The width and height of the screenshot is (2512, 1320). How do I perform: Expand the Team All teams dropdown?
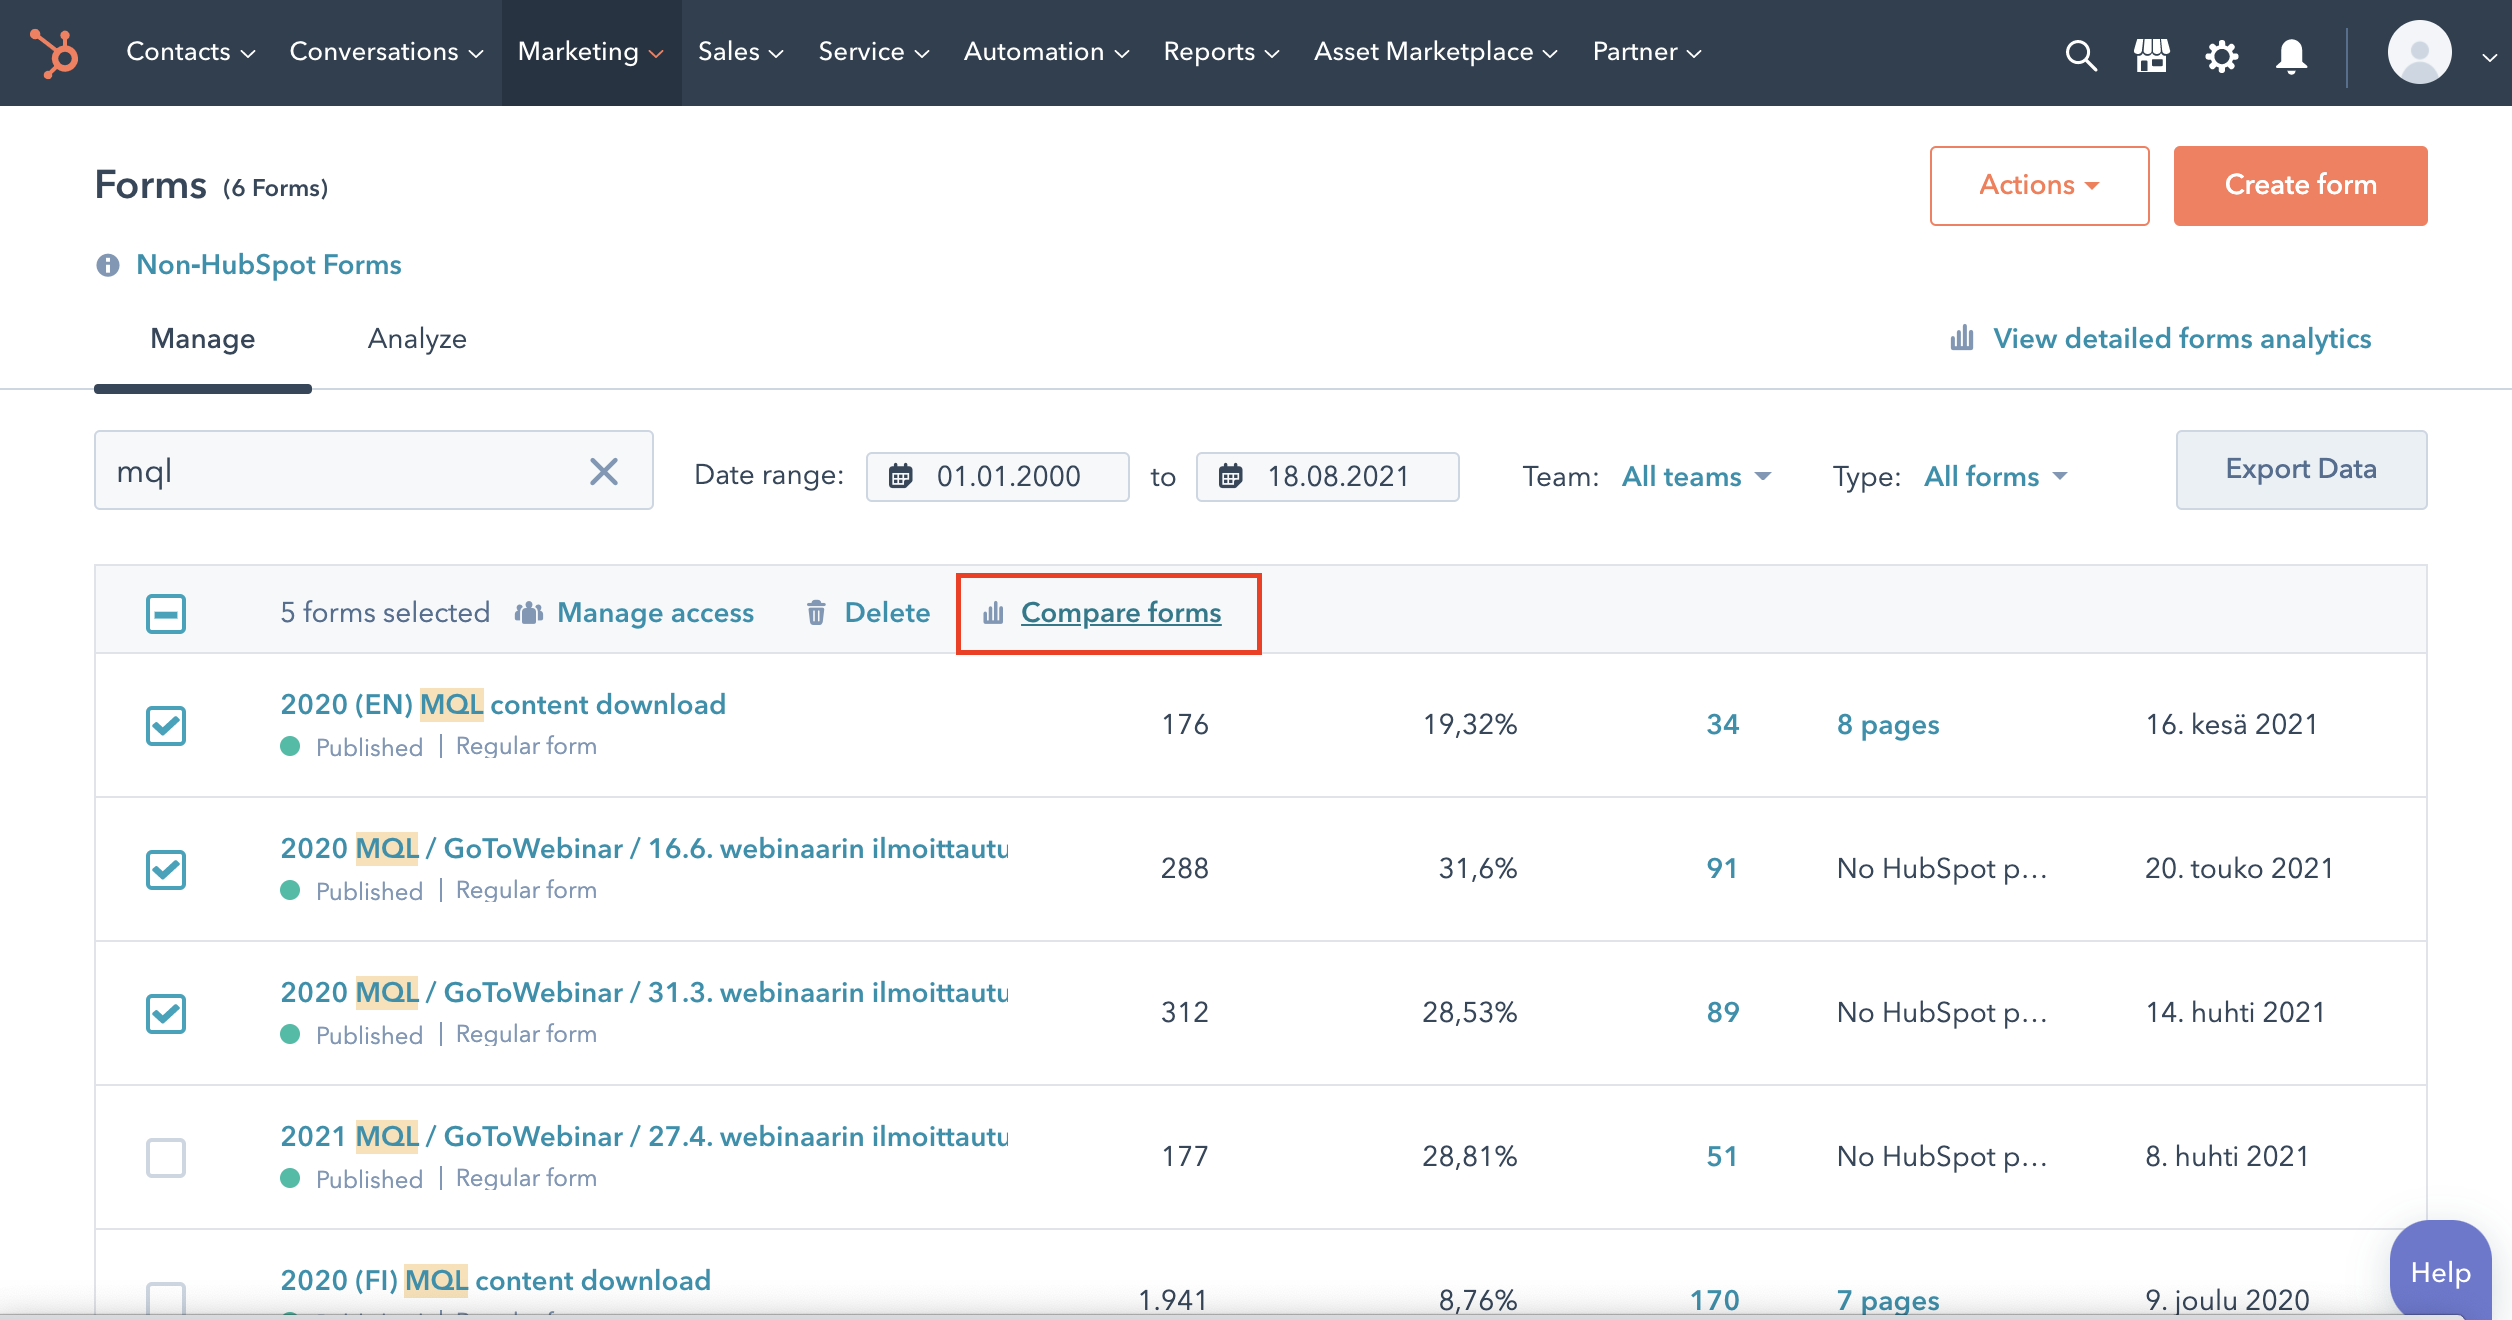pos(1695,477)
